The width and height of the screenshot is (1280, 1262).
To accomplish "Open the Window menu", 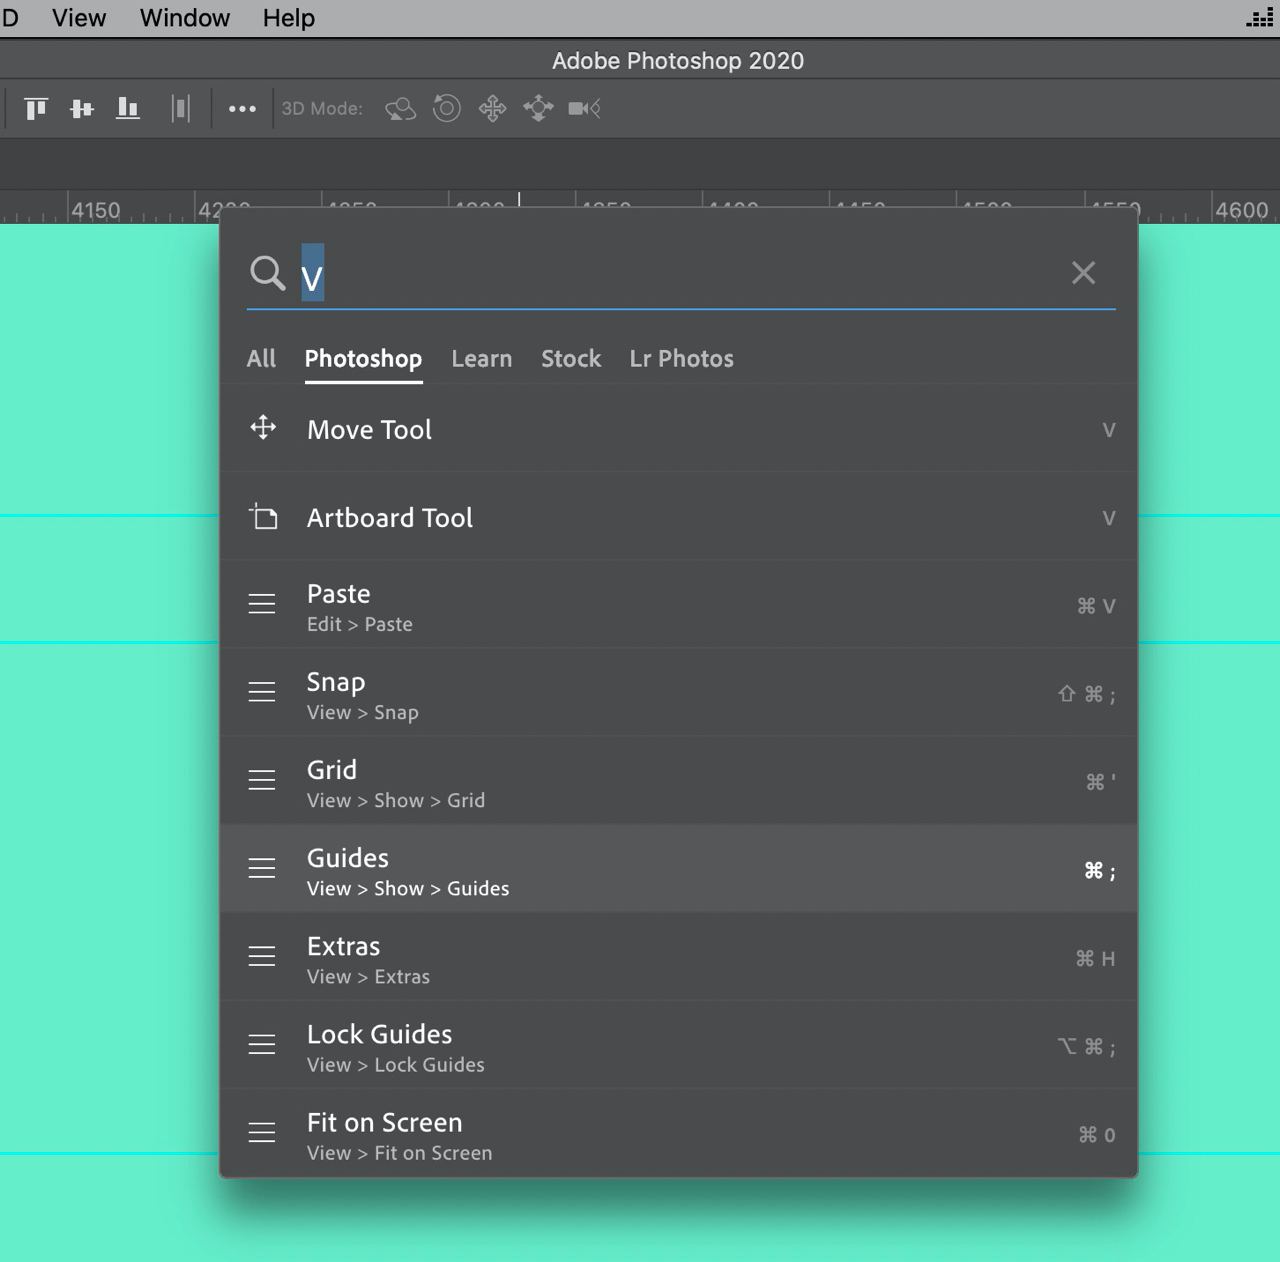I will click(185, 18).
